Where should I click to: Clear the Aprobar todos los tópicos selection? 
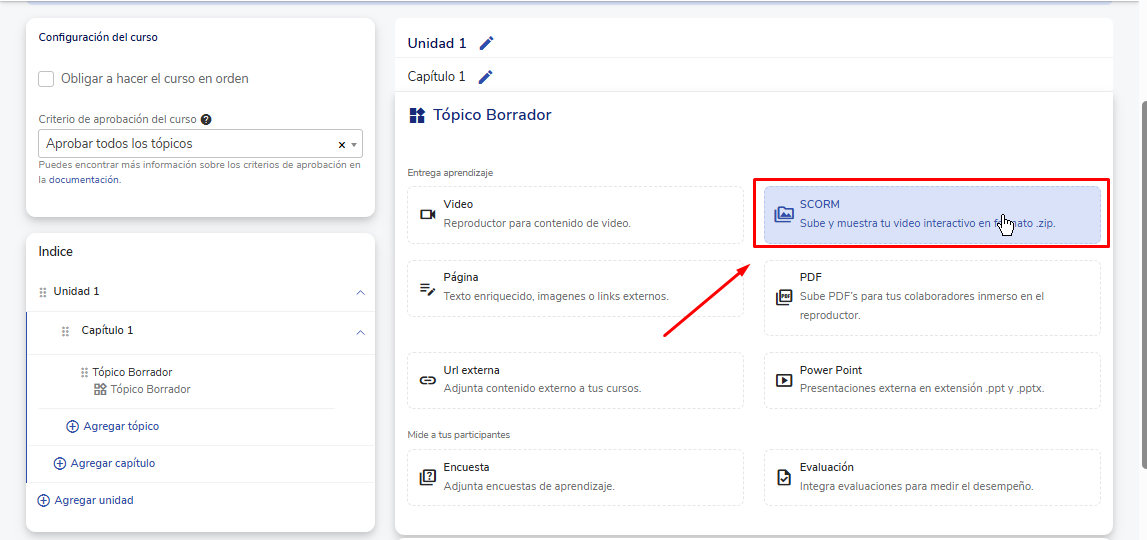click(341, 144)
